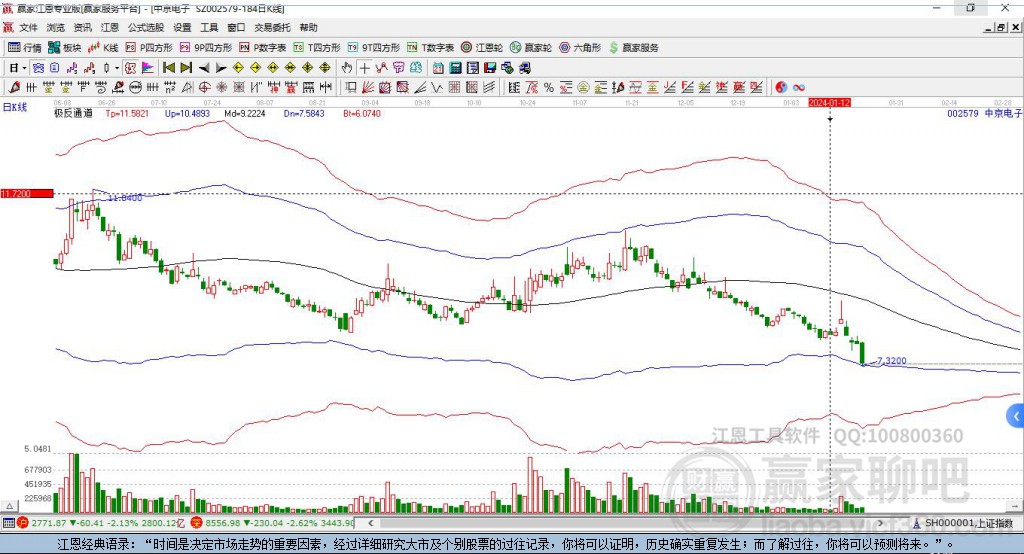Open the T四方形 tool
The image size is (1024, 554).
tap(317, 48)
